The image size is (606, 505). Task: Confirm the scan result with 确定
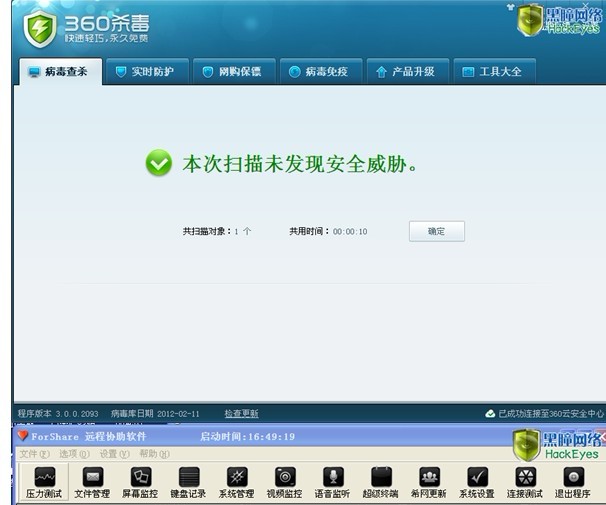437,231
